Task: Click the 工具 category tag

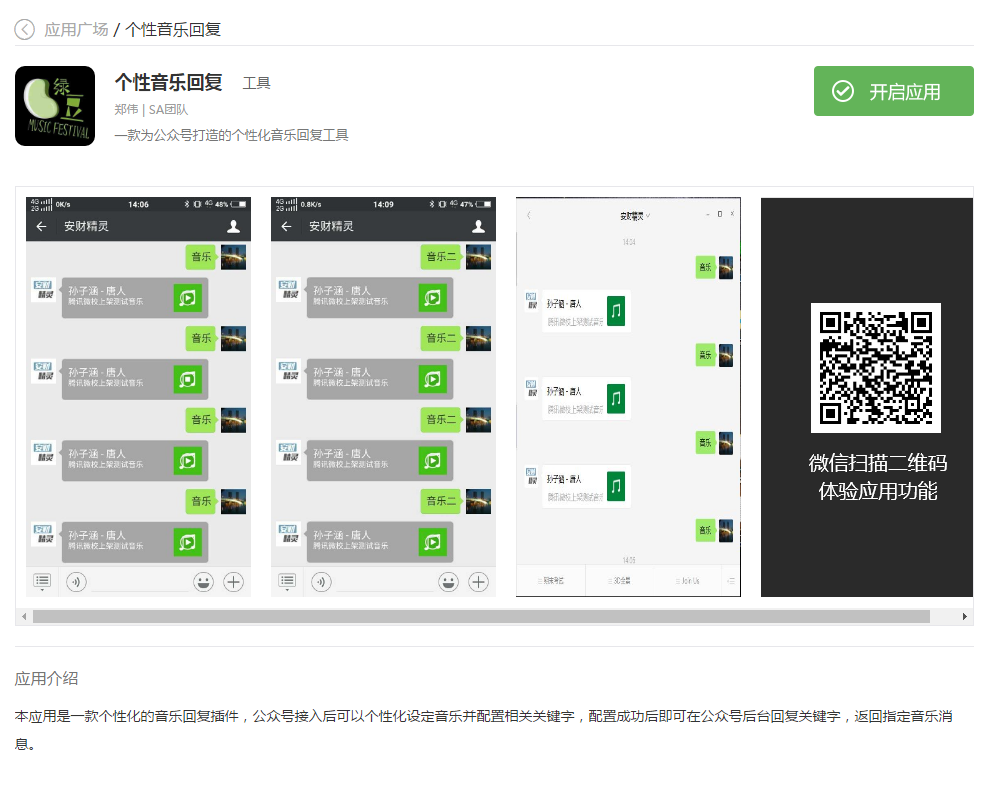Action: (x=257, y=83)
